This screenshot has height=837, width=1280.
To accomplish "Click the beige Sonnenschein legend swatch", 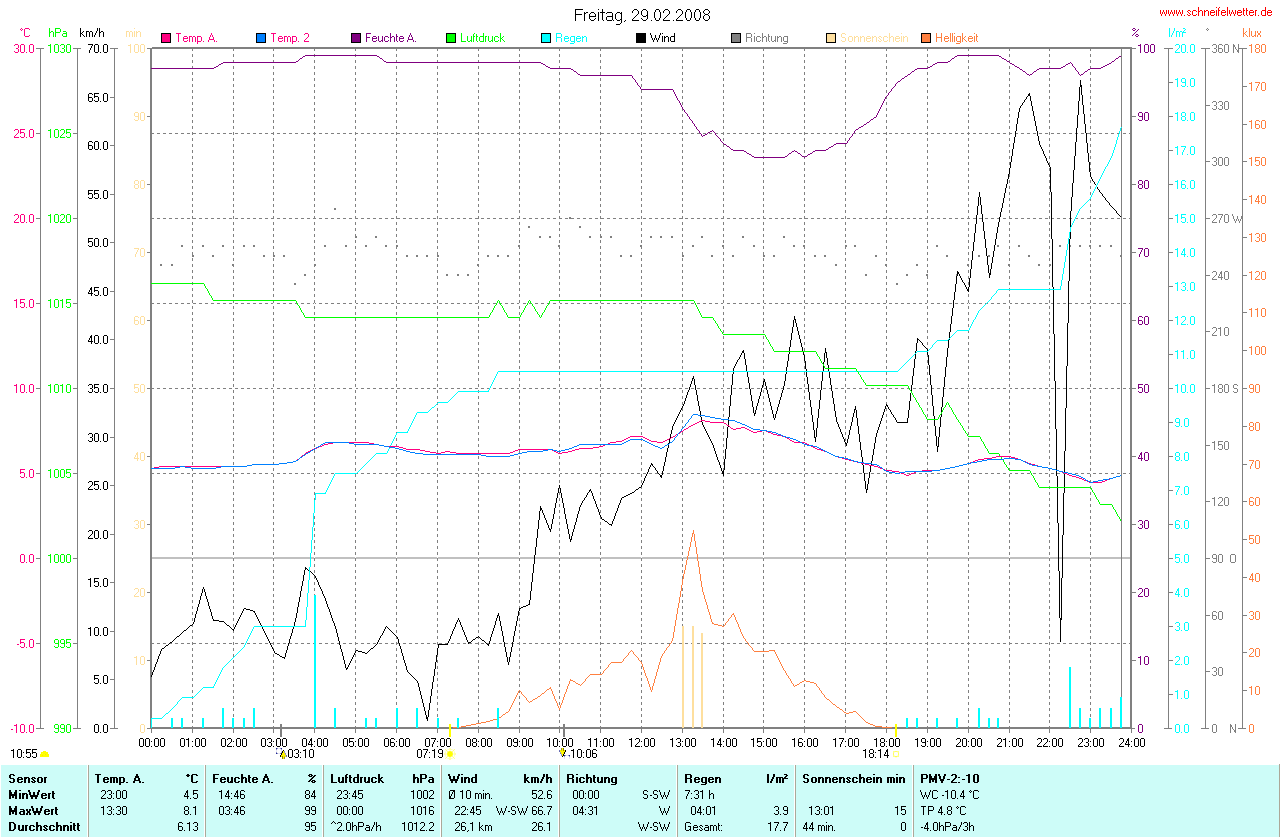I will tap(830, 38).
